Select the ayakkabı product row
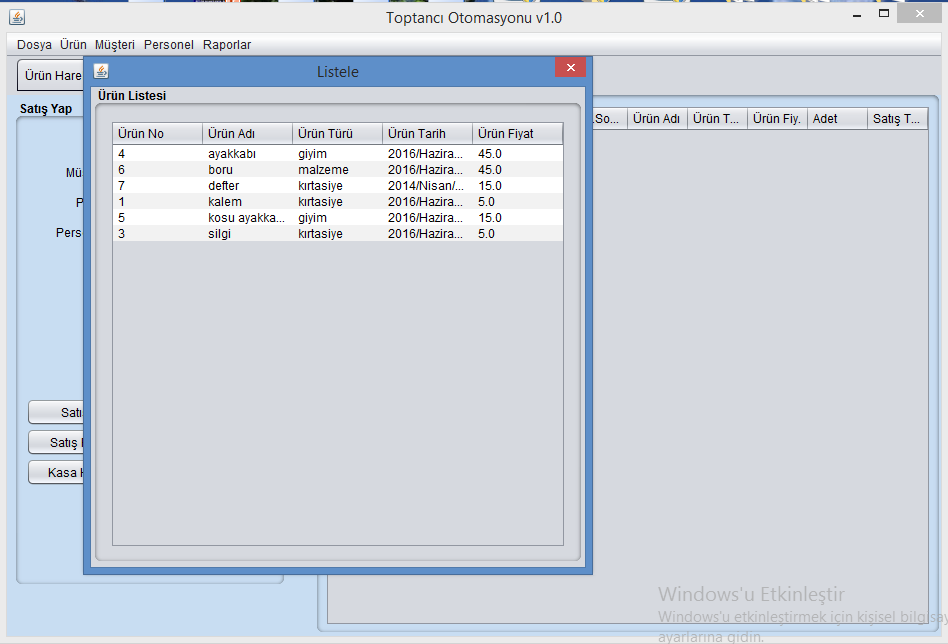The width and height of the screenshot is (948, 644). click(x=231, y=154)
